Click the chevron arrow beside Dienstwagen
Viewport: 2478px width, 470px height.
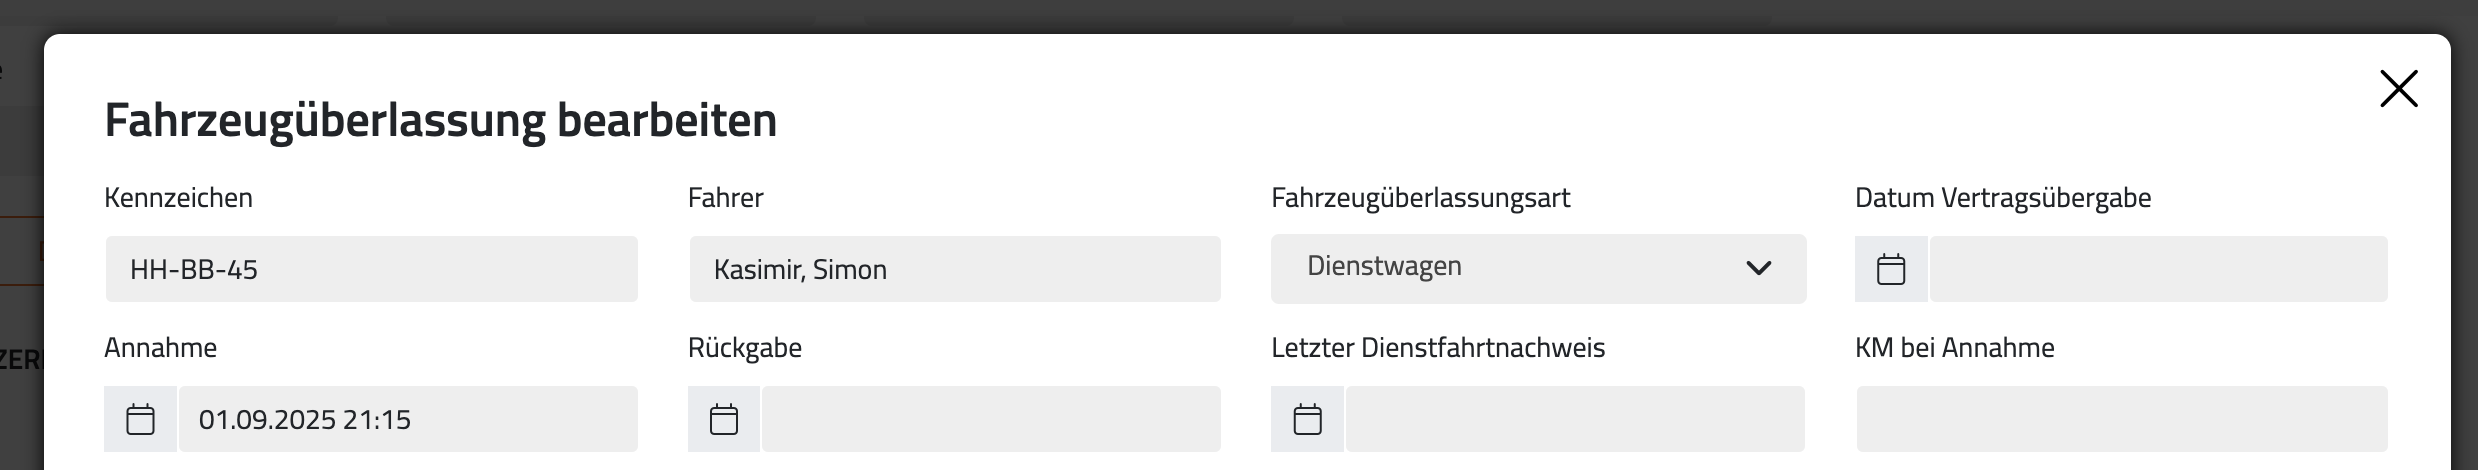(1758, 268)
